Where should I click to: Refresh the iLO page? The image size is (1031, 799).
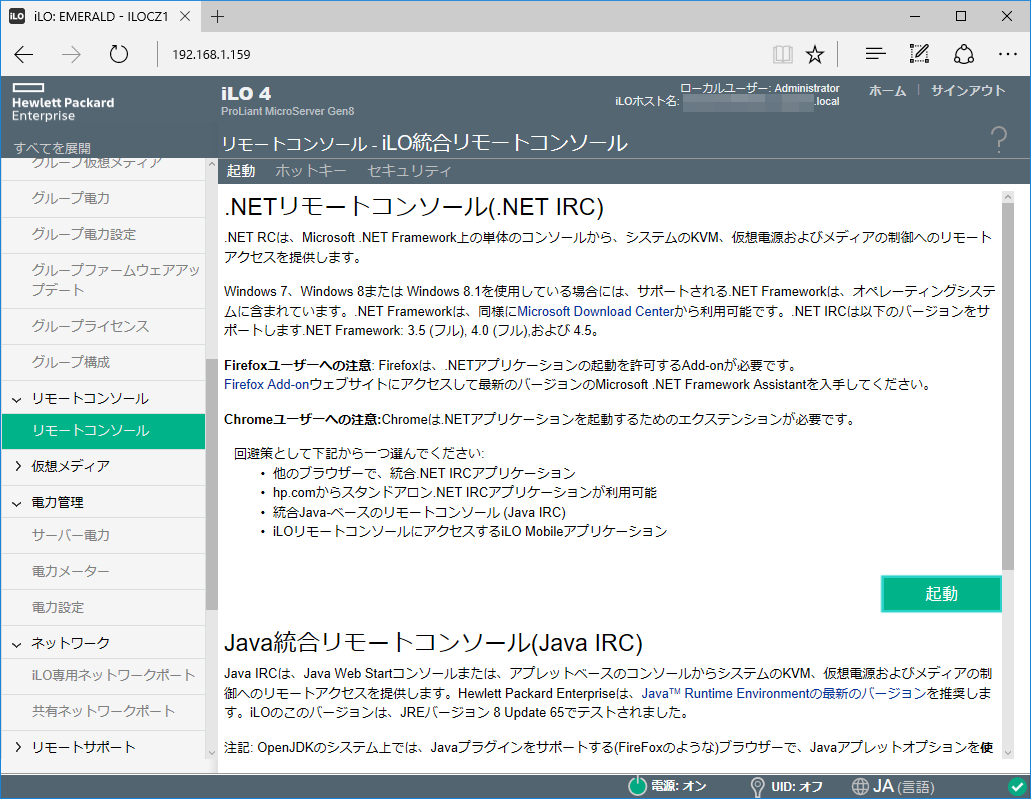tap(119, 54)
